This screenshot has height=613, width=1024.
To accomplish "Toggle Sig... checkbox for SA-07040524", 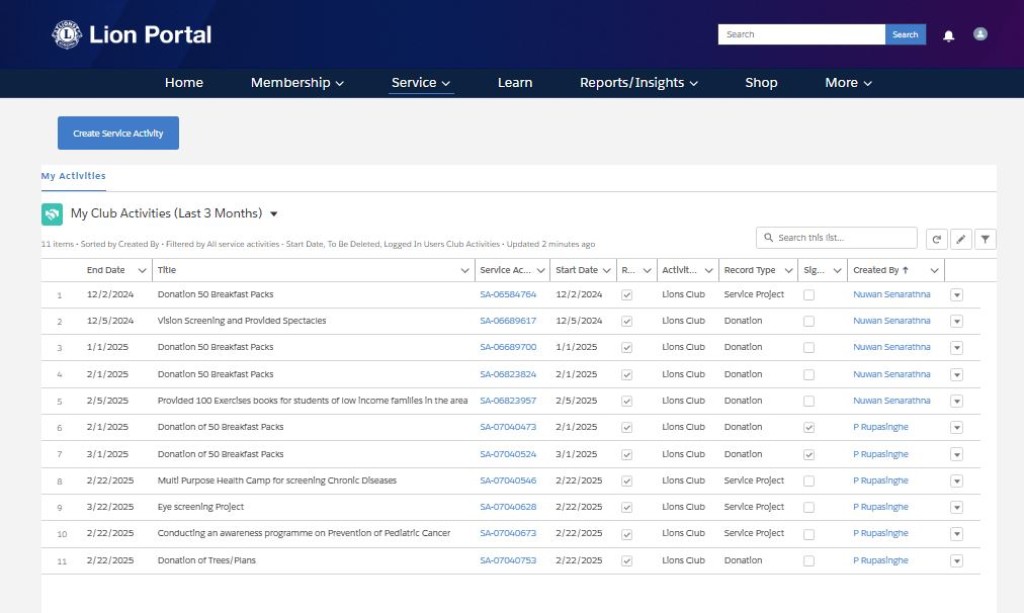I will point(809,454).
